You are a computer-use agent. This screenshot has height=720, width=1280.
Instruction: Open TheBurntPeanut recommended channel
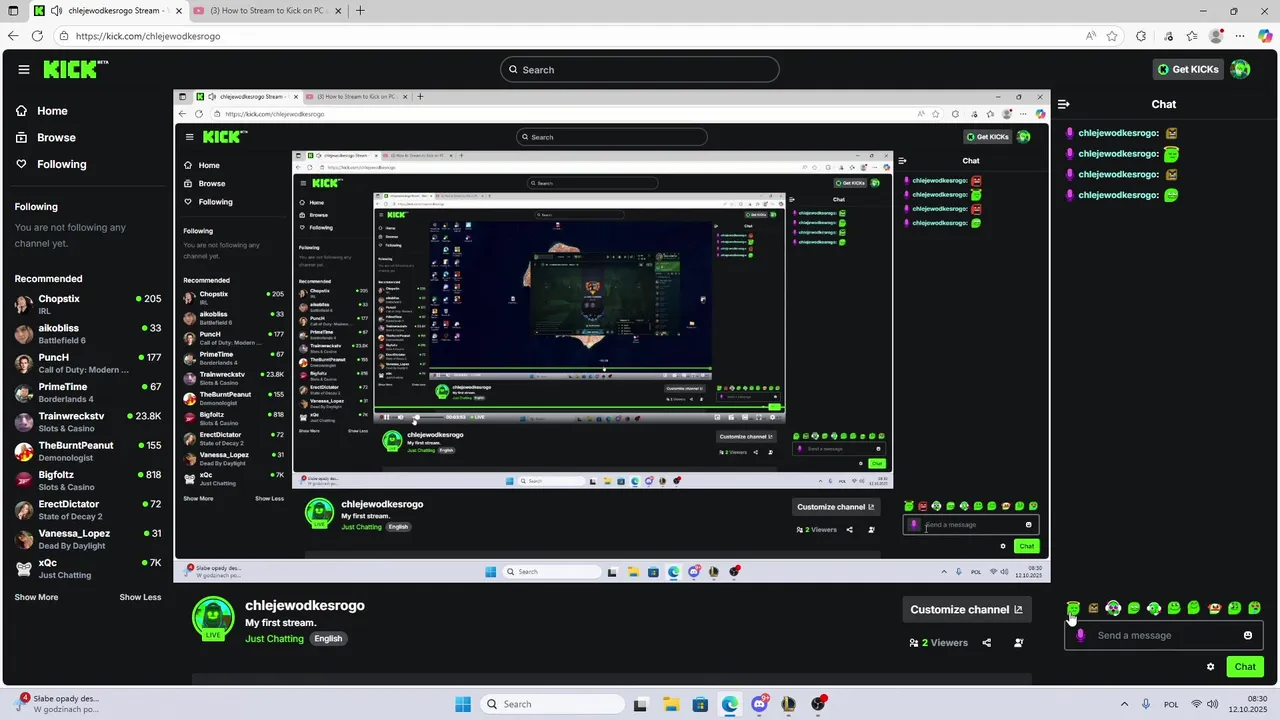[88, 451]
